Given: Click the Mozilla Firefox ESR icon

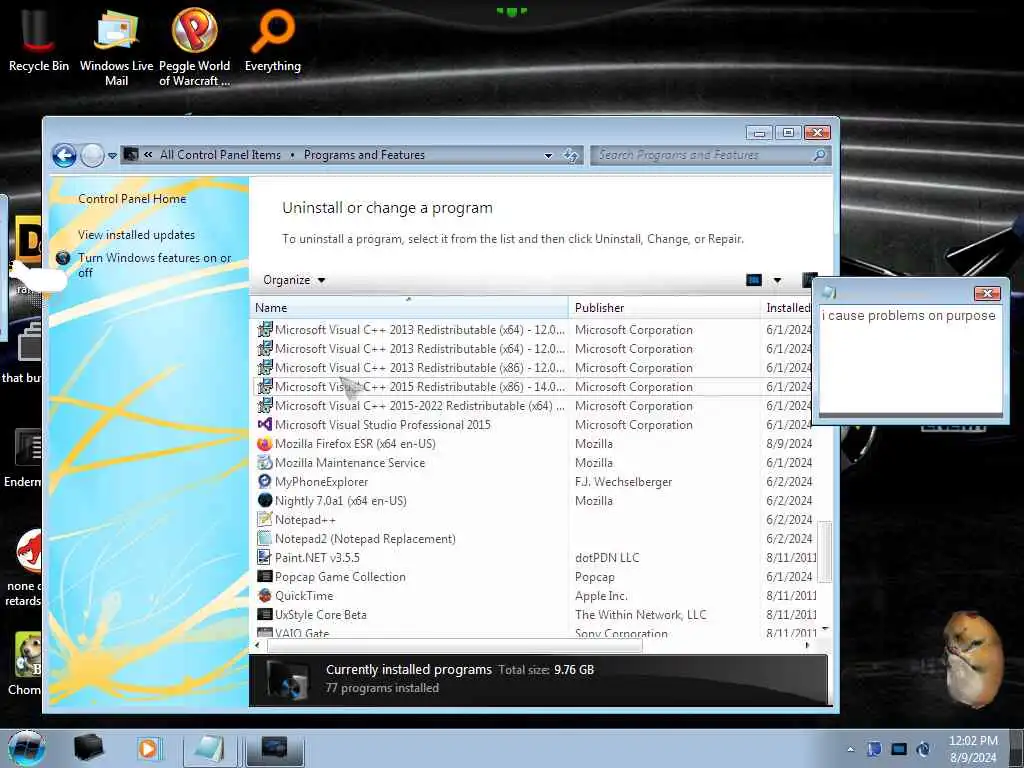Looking at the screenshot, I should (x=264, y=443).
